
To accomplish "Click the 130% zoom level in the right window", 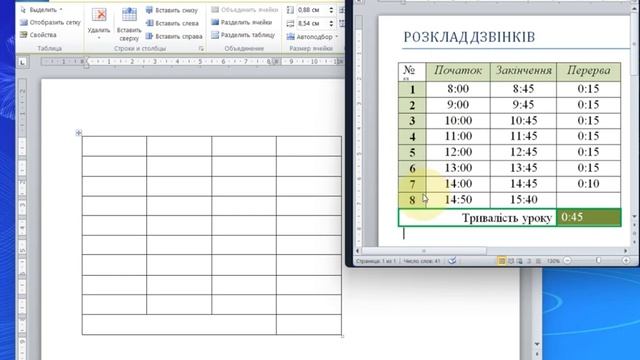I will tap(553, 261).
